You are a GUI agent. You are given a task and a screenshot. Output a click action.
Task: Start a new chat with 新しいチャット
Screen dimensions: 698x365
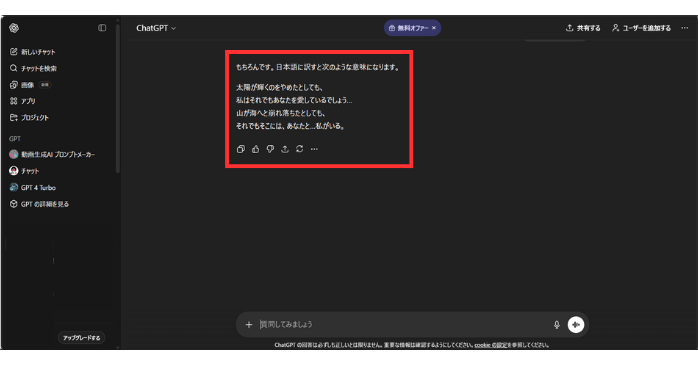pyautogui.click(x=38, y=52)
